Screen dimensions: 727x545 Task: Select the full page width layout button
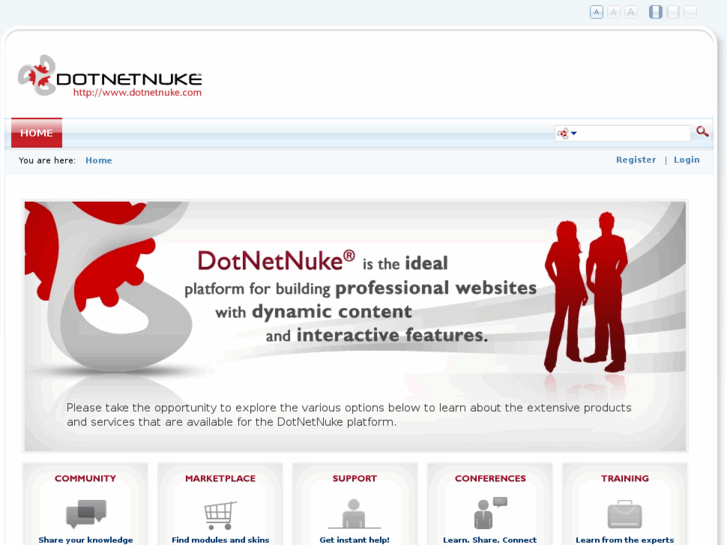coord(690,12)
